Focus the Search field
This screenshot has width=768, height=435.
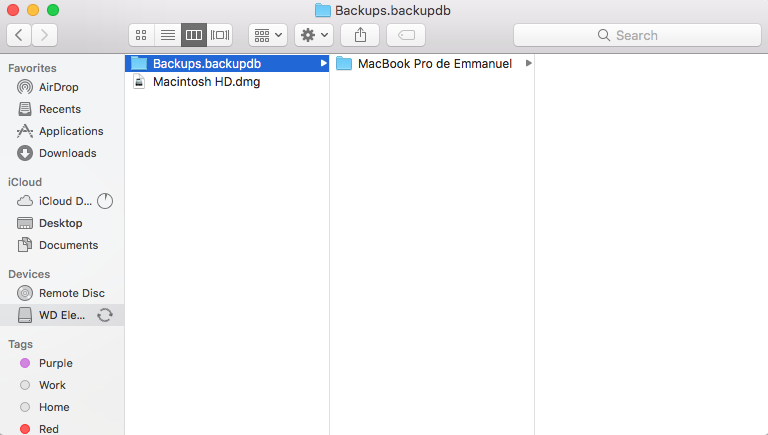point(637,35)
